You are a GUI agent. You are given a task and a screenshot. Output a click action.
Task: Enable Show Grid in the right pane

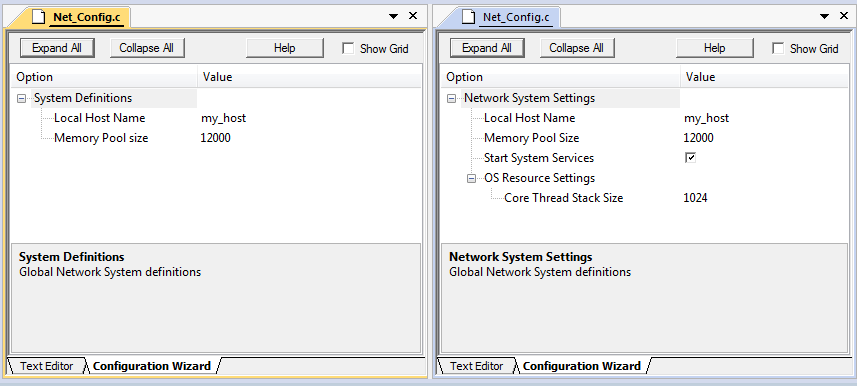[x=778, y=48]
